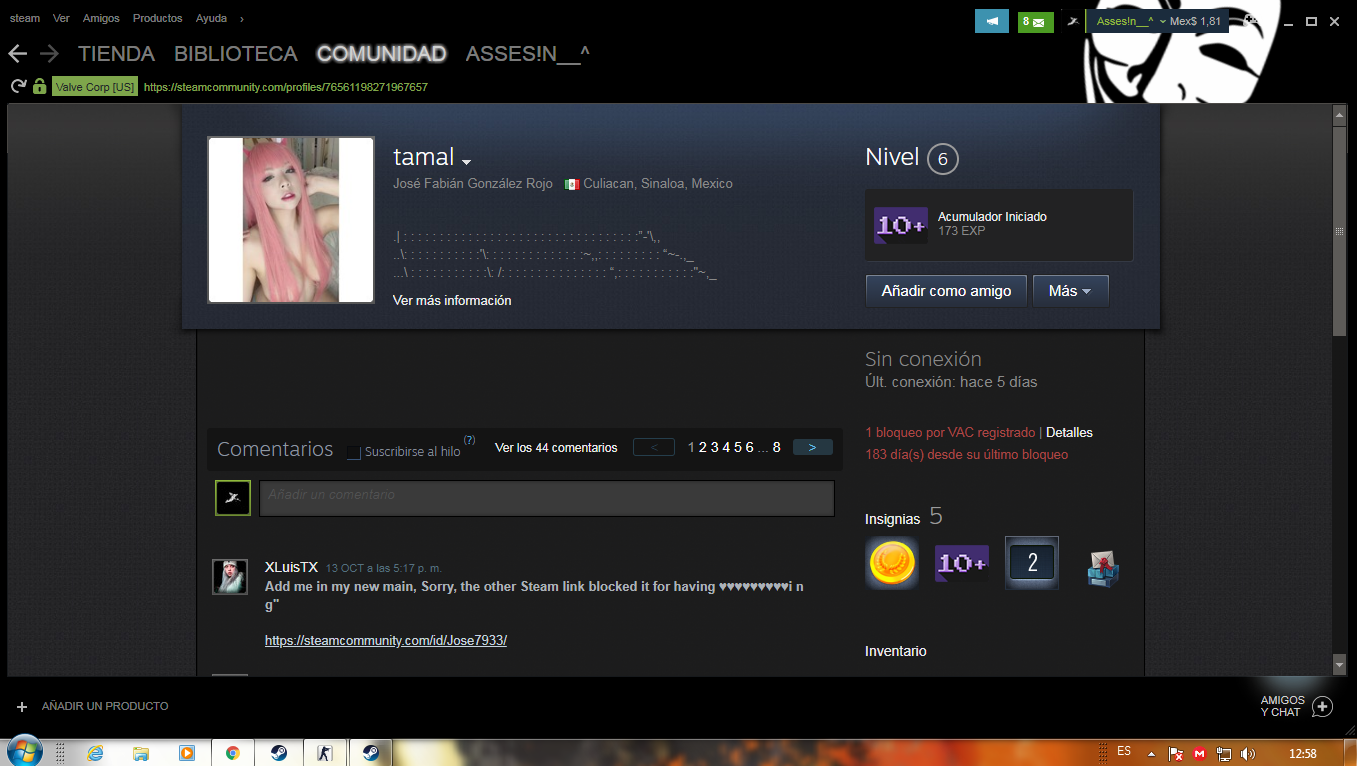Toggle Suscribirse al hilo checkbox
The width and height of the screenshot is (1357, 766).
(353, 452)
